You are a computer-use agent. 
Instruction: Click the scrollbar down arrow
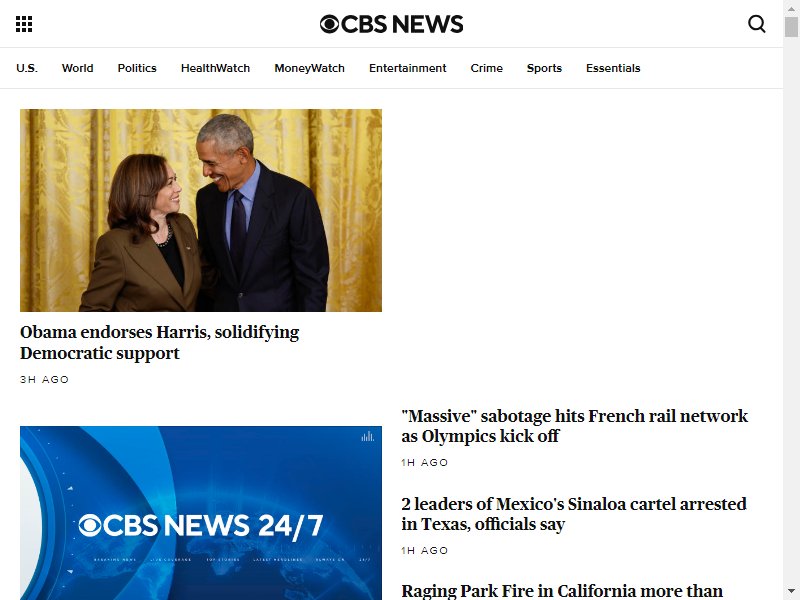click(x=791, y=592)
